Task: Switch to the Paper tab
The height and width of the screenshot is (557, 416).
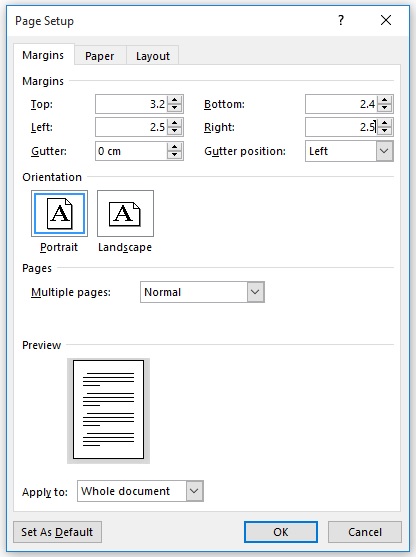Action: 99,56
